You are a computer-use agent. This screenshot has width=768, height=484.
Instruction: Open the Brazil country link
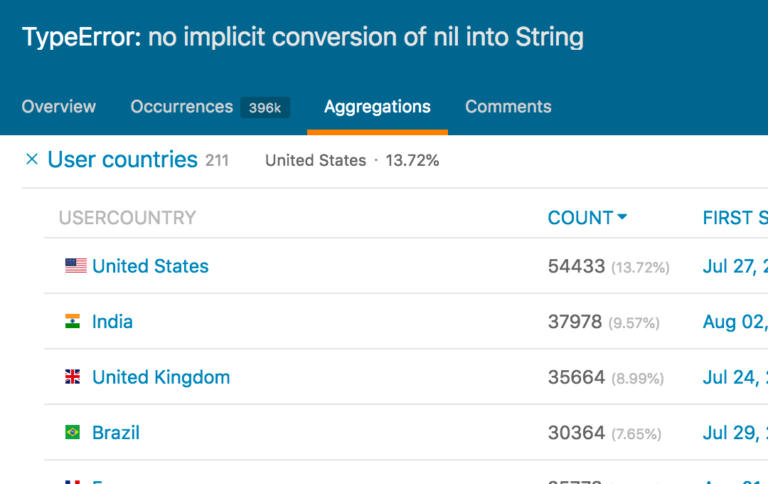pyautogui.click(x=116, y=433)
